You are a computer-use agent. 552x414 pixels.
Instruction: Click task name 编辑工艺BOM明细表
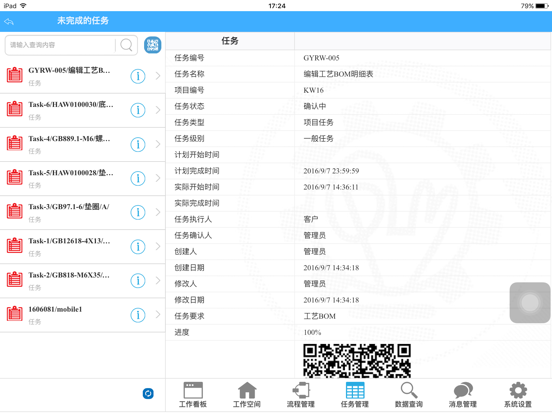click(x=338, y=74)
